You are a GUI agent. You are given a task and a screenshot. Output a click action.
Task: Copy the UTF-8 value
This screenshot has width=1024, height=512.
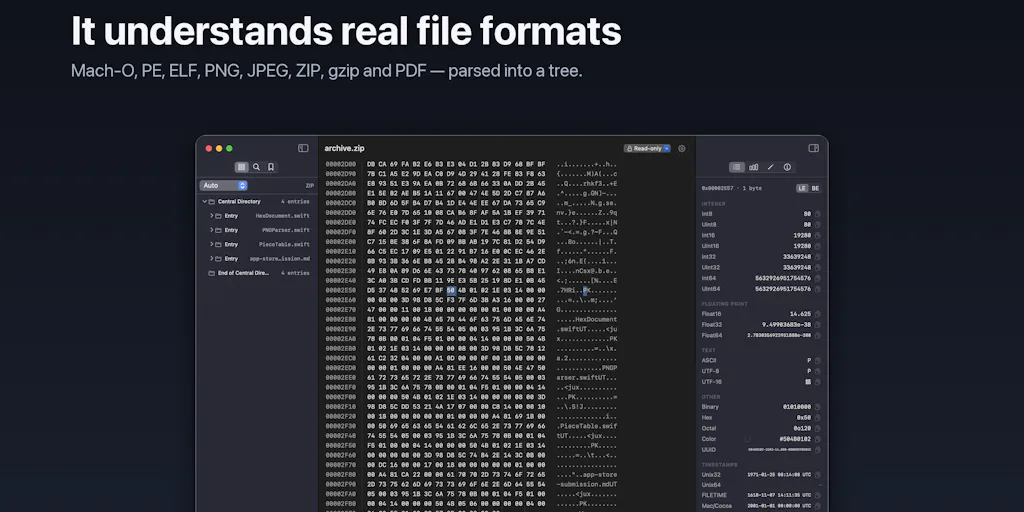pos(818,371)
